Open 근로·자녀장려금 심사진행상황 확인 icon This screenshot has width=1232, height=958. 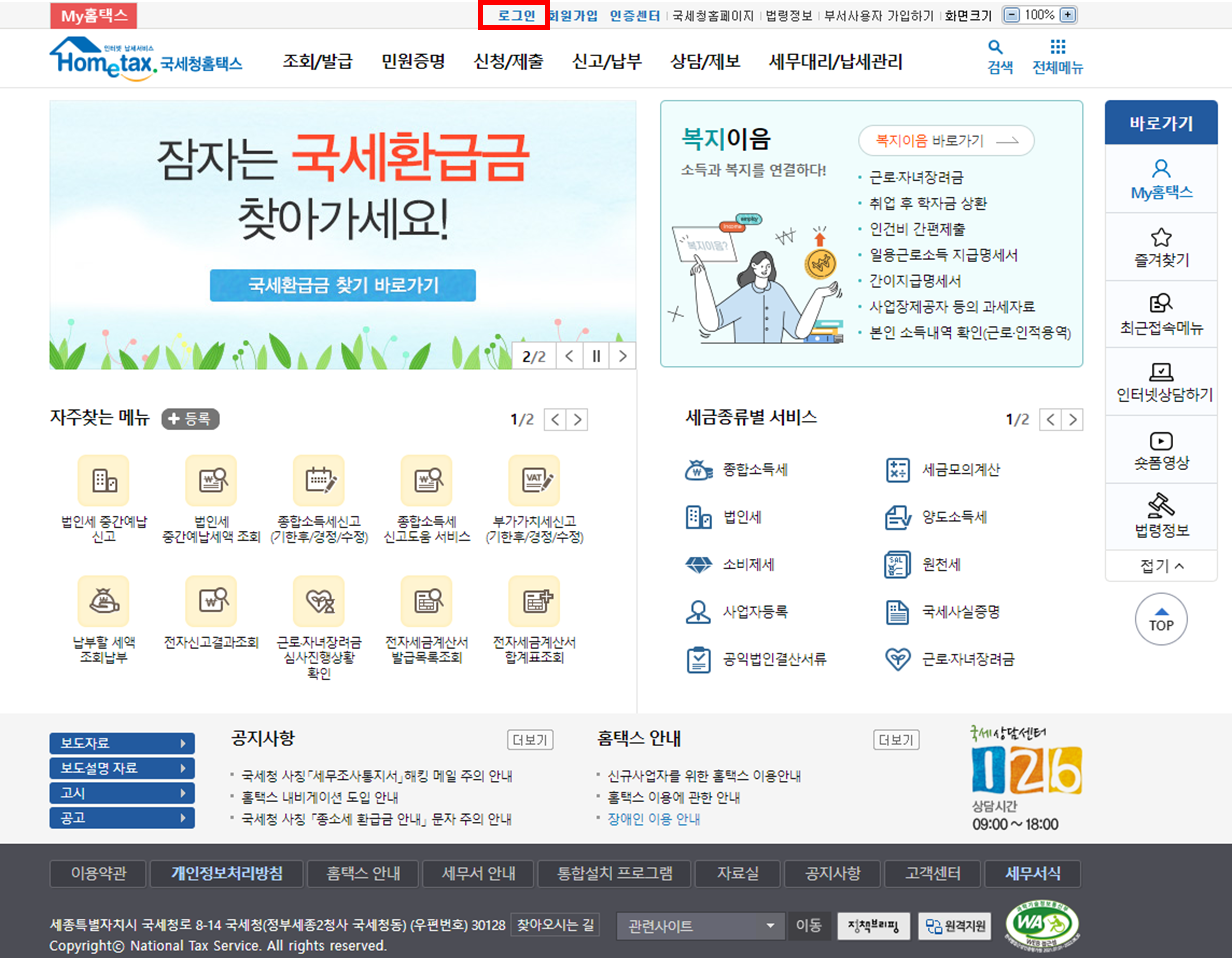[x=319, y=601]
